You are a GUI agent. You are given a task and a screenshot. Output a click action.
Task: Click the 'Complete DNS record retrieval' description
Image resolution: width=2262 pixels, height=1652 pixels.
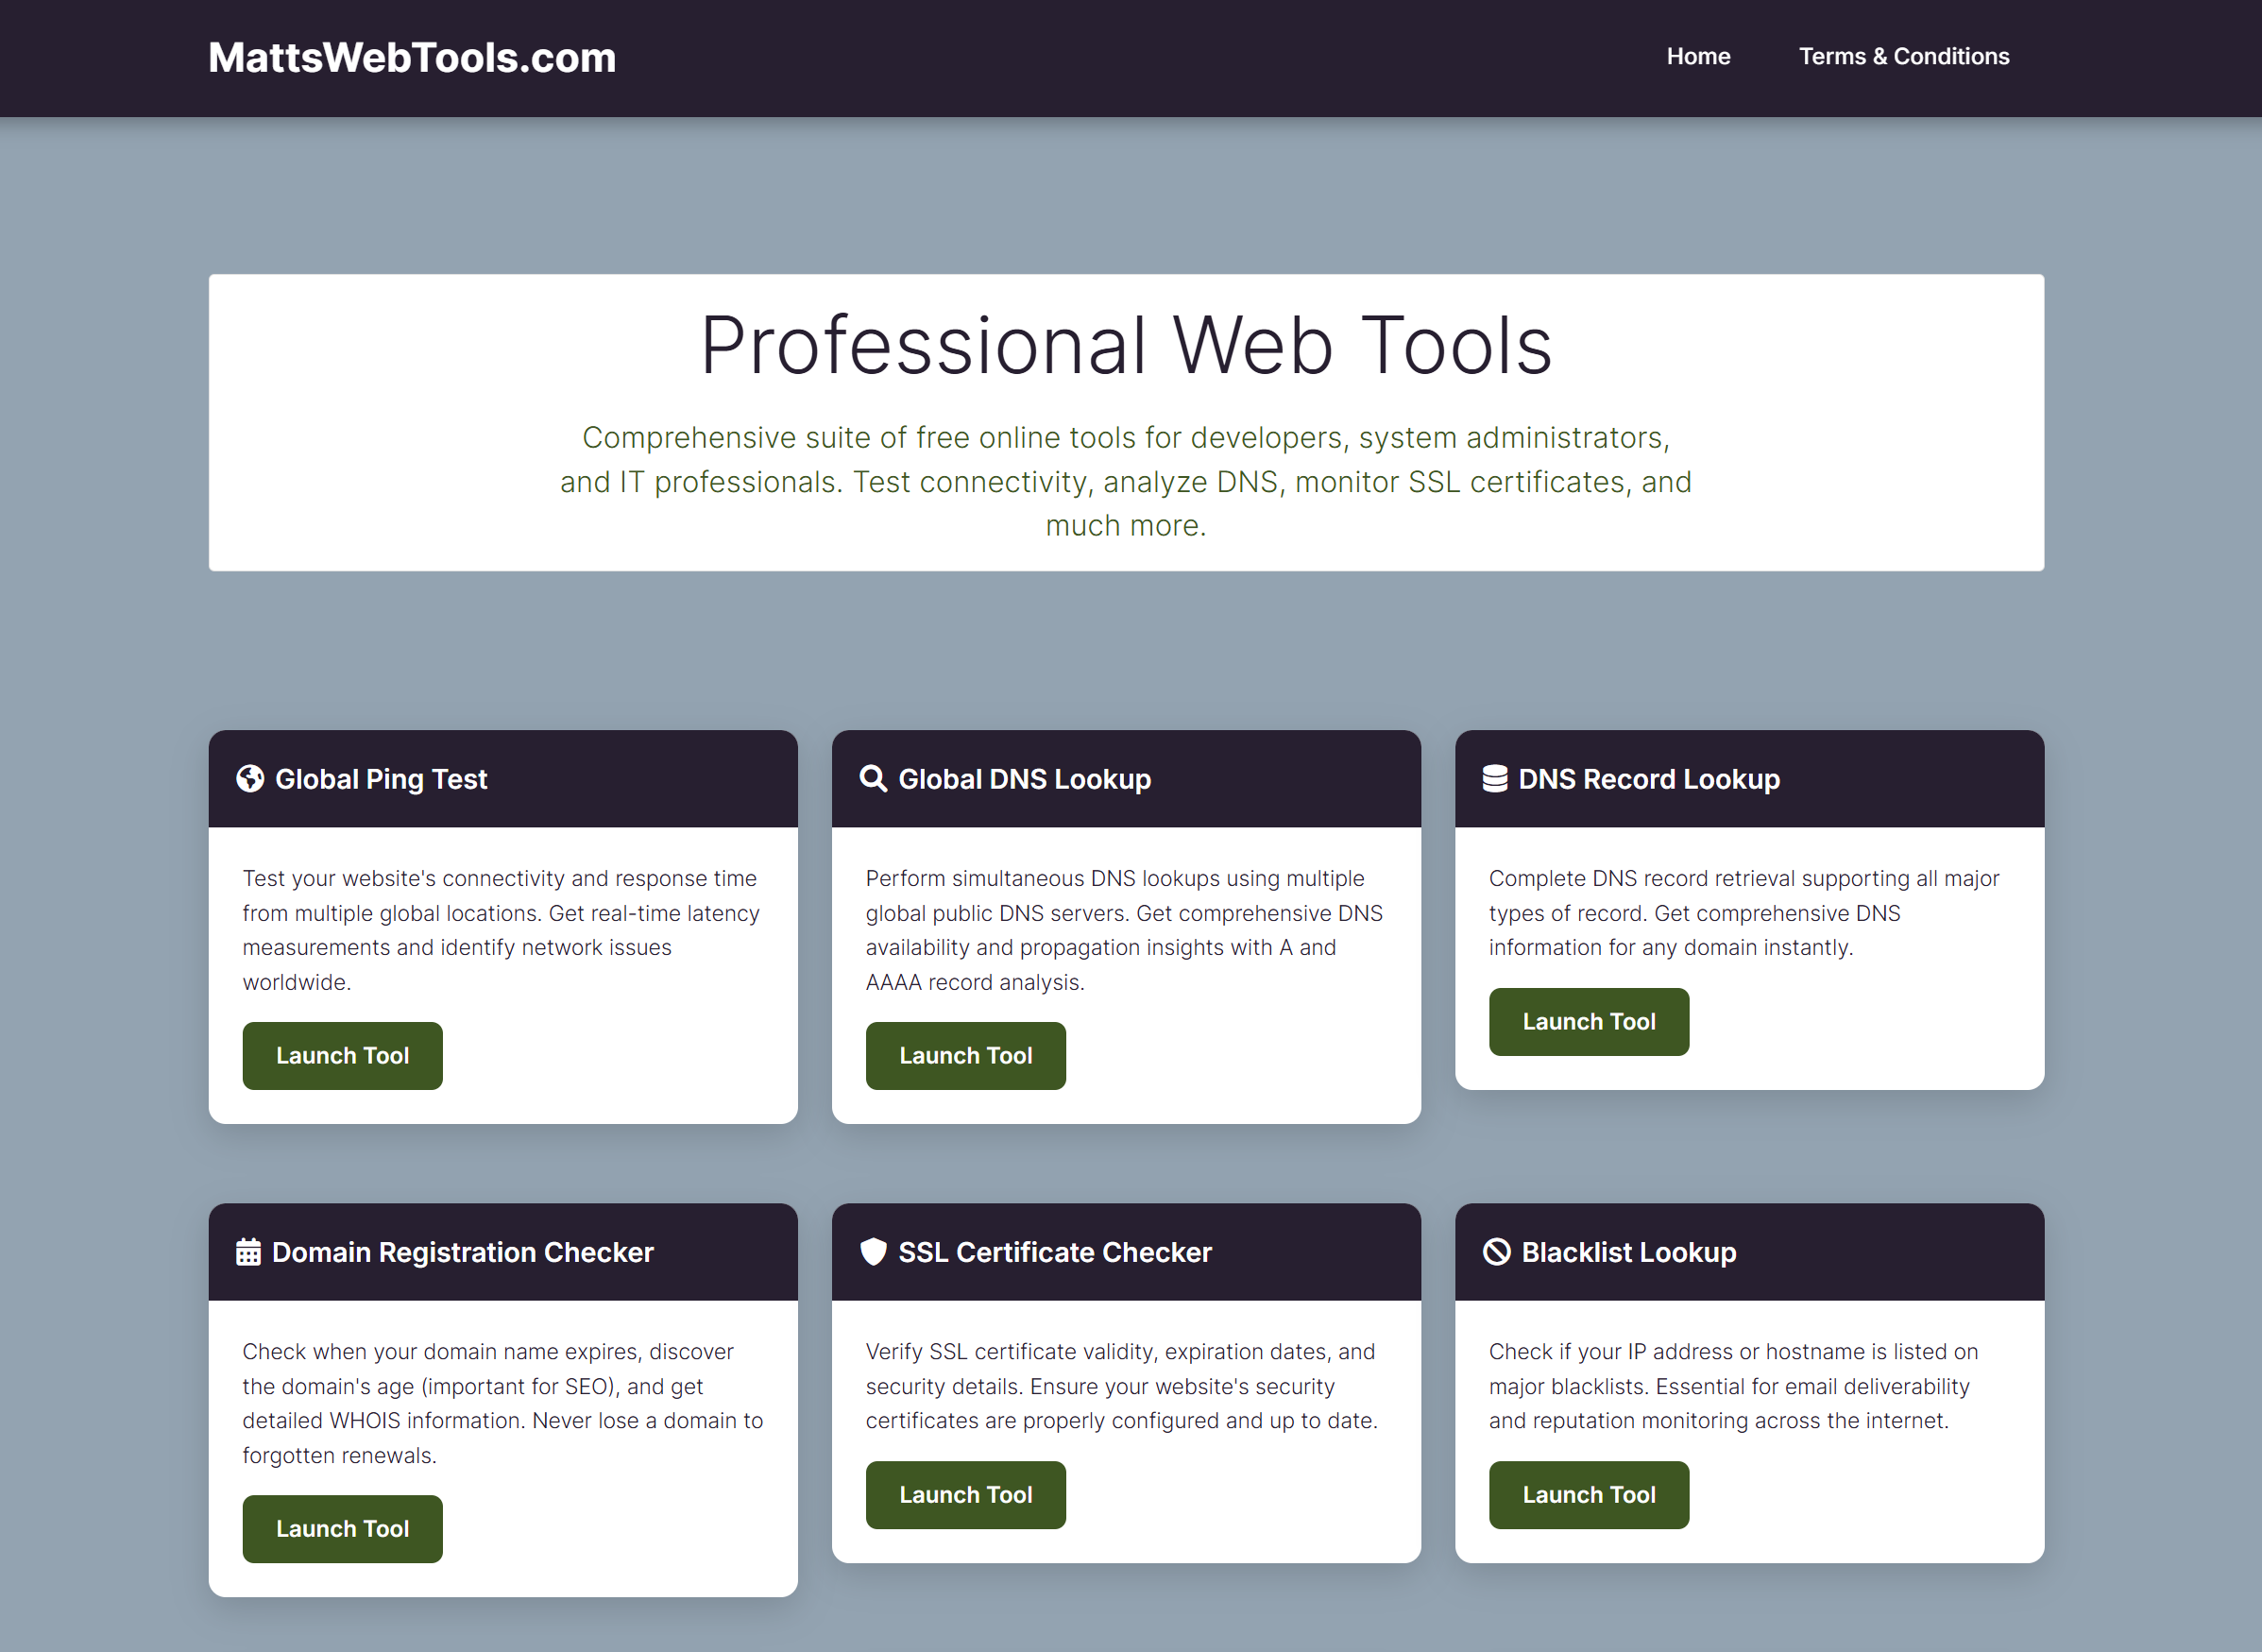pyautogui.click(x=1743, y=912)
